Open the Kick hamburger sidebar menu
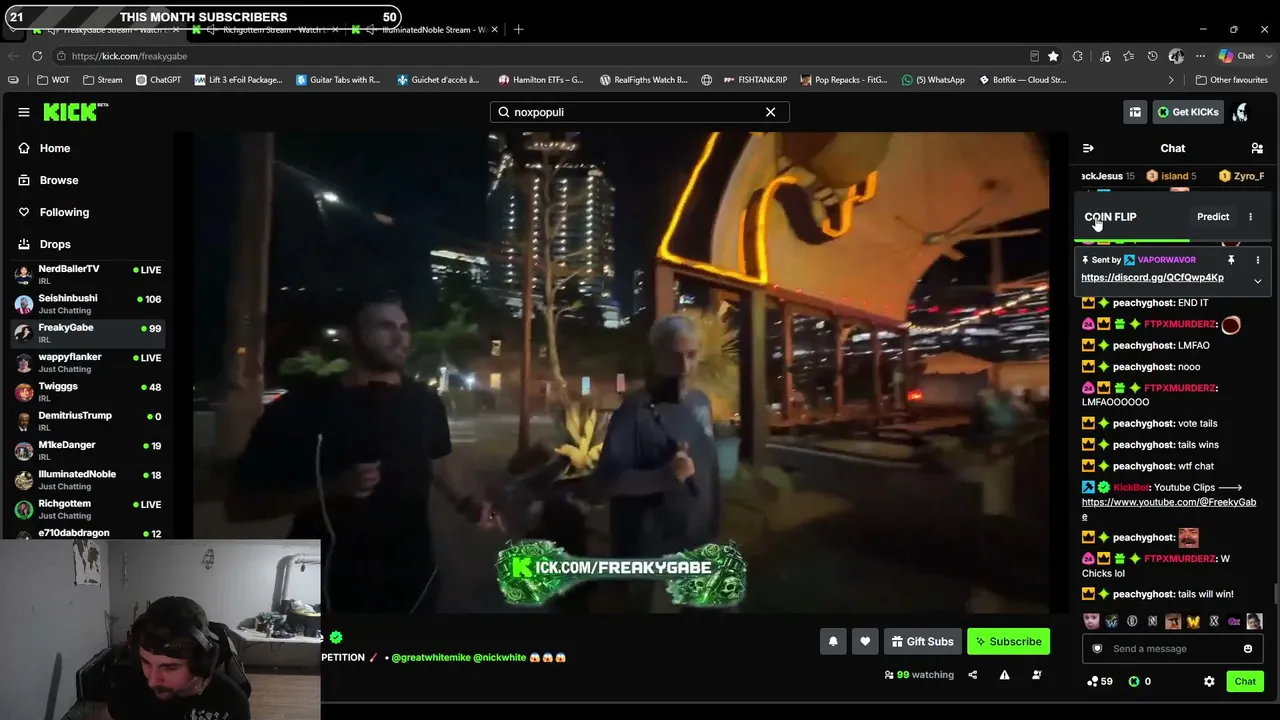 point(24,112)
